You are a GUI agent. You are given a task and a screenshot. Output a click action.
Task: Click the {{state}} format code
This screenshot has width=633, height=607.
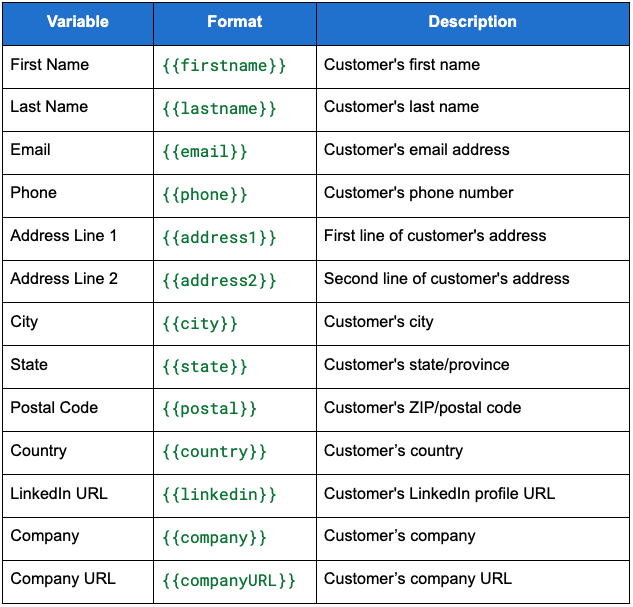(205, 367)
